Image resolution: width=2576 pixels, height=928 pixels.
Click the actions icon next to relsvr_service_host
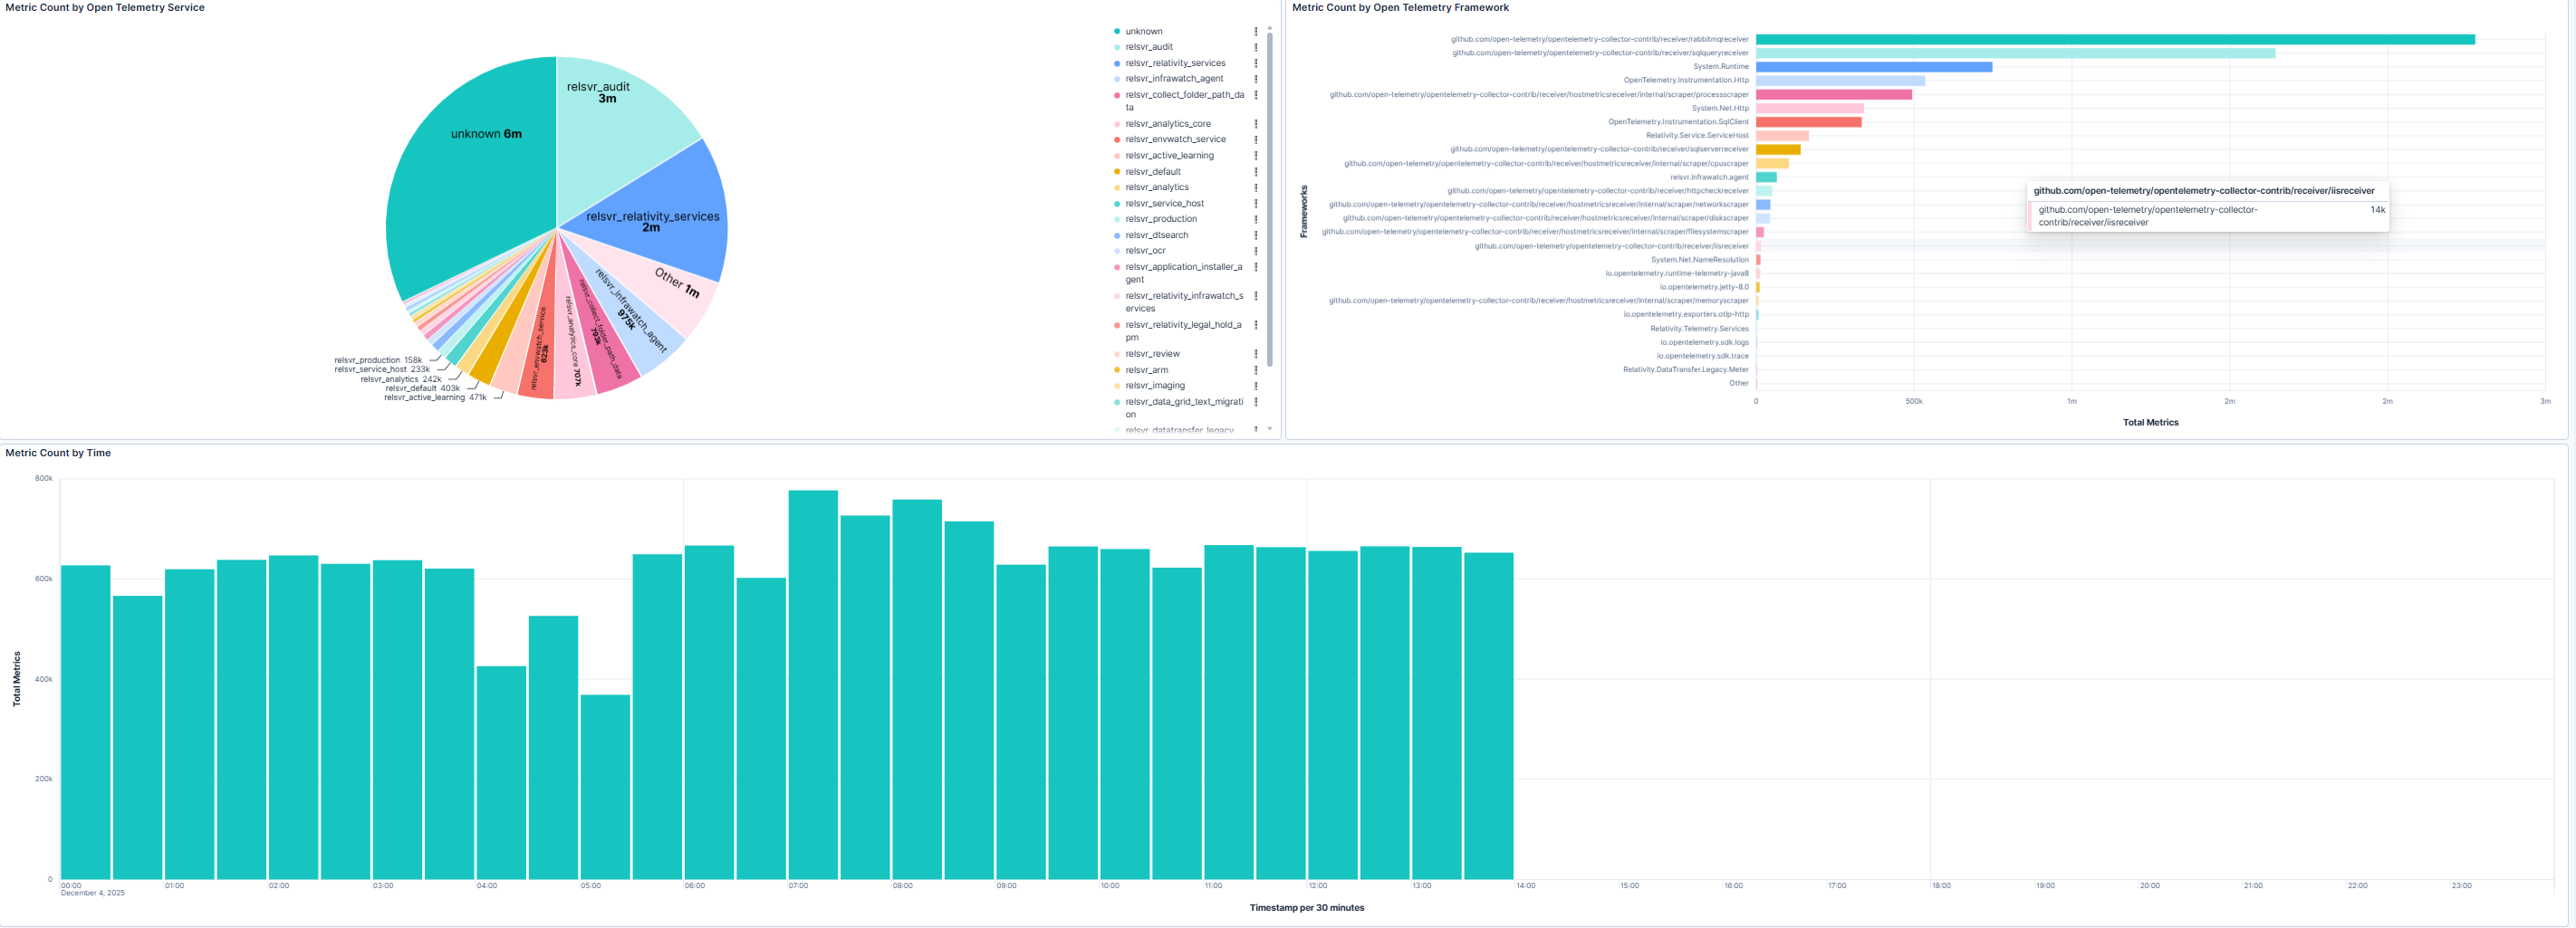(x=1256, y=203)
